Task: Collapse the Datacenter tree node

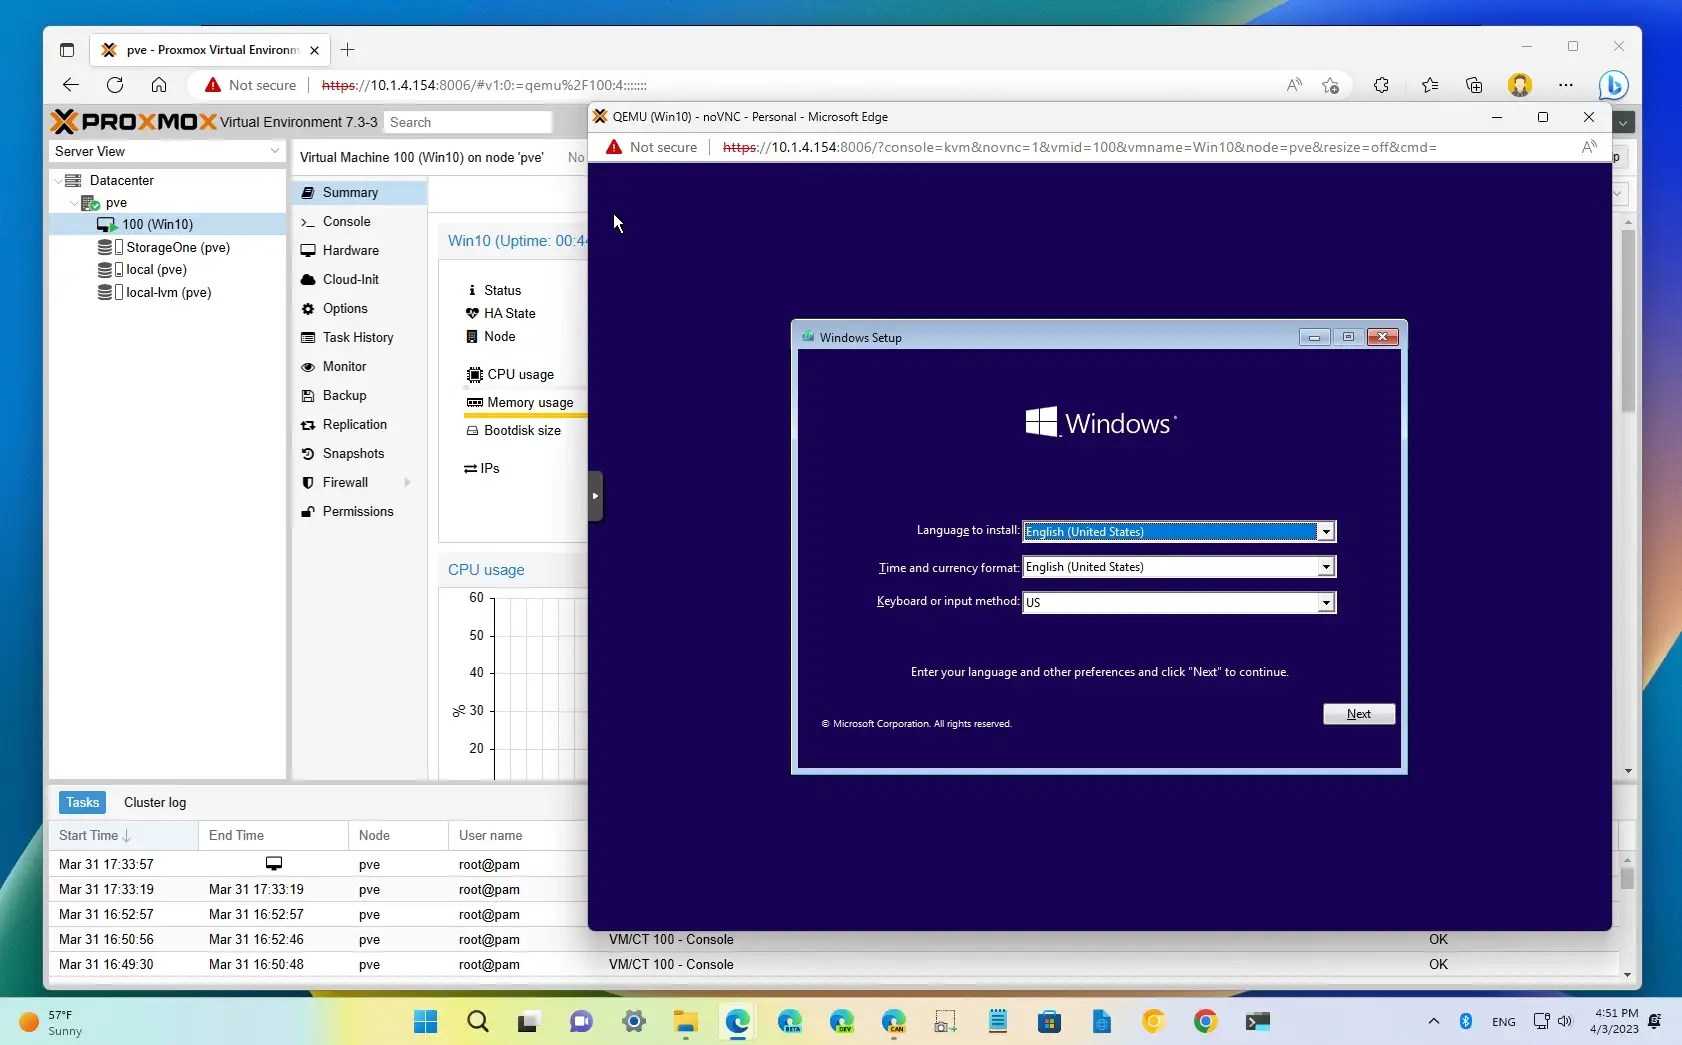Action: (60, 180)
